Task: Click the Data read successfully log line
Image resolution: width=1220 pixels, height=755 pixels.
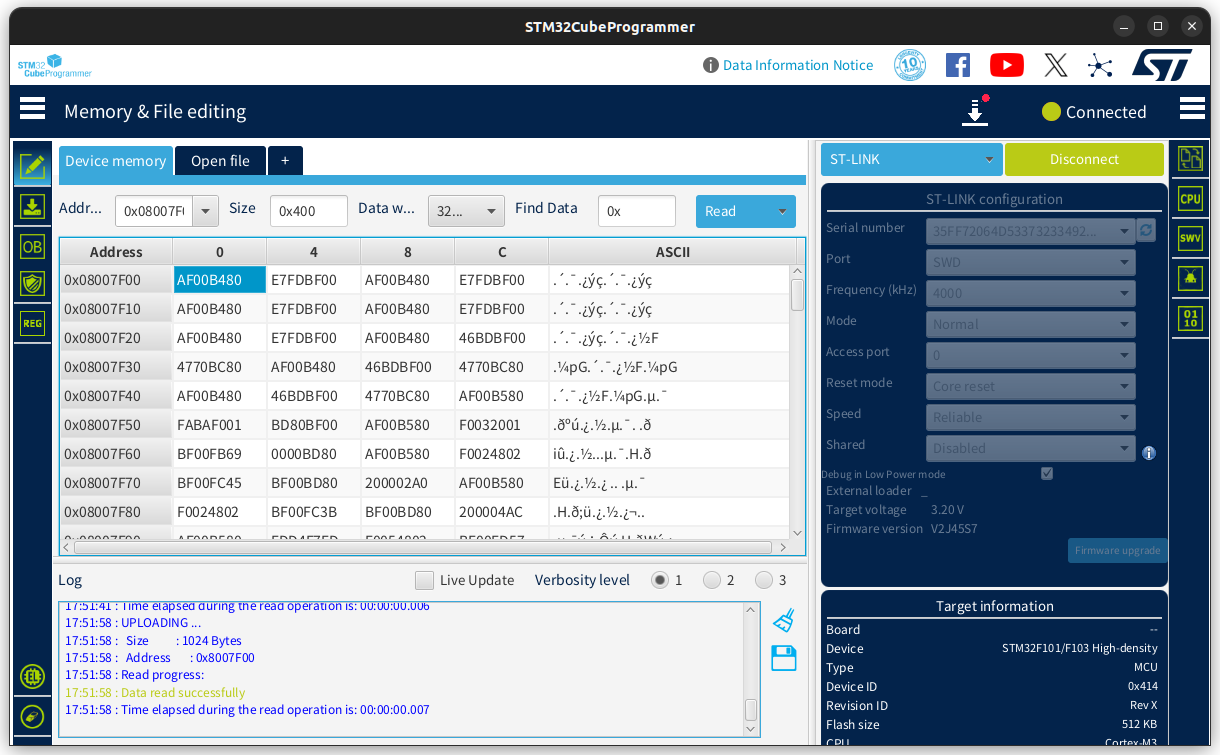Action: [155, 692]
